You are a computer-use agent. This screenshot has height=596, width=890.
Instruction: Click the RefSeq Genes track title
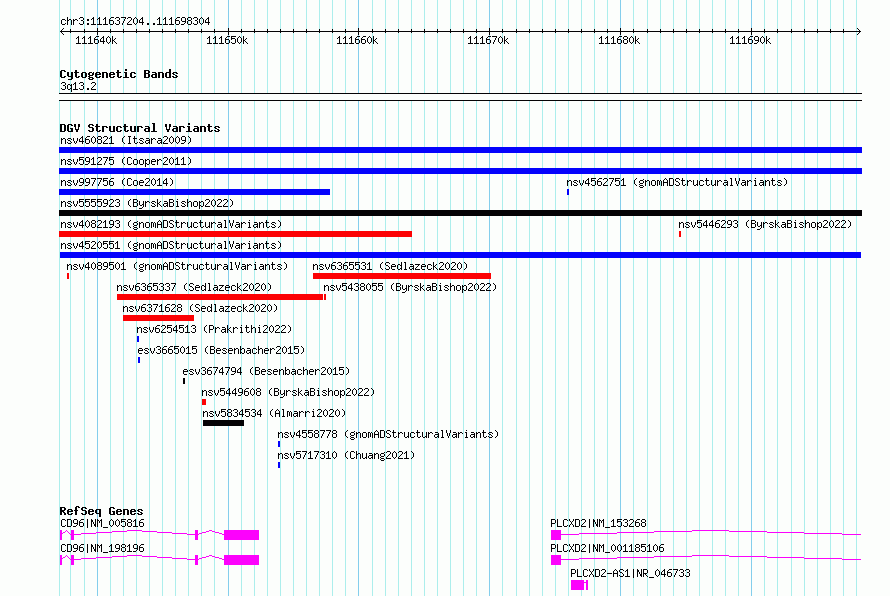[x=102, y=511]
